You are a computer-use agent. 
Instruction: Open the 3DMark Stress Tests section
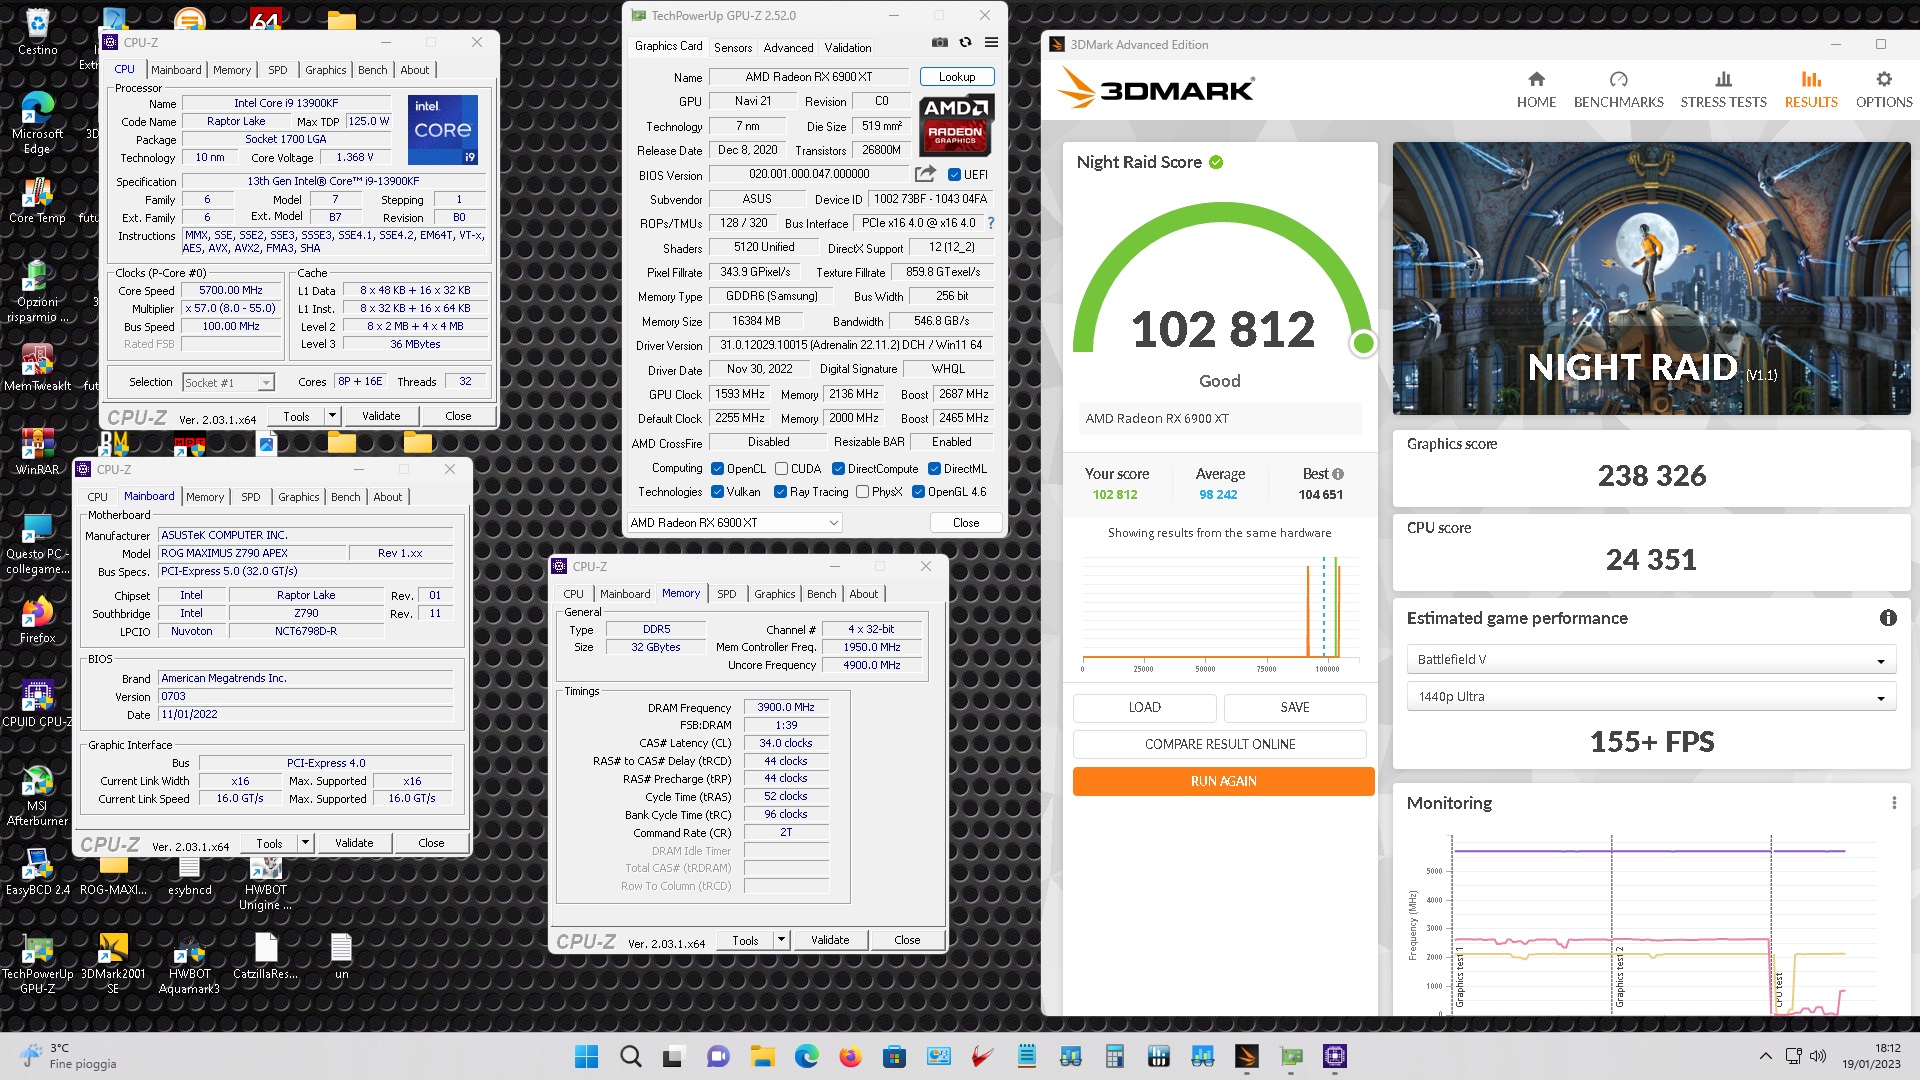click(1723, 89)
